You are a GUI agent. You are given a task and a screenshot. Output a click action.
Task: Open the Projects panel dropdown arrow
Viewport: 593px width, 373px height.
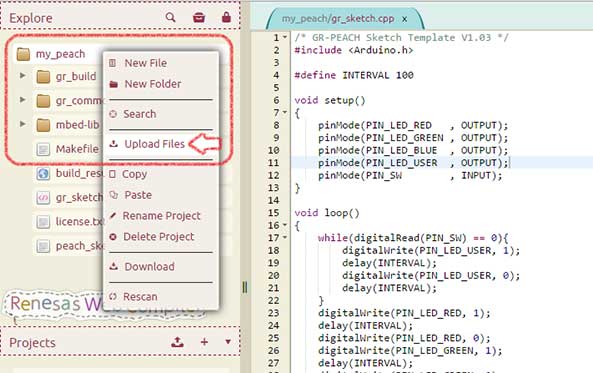click(228, 342)
